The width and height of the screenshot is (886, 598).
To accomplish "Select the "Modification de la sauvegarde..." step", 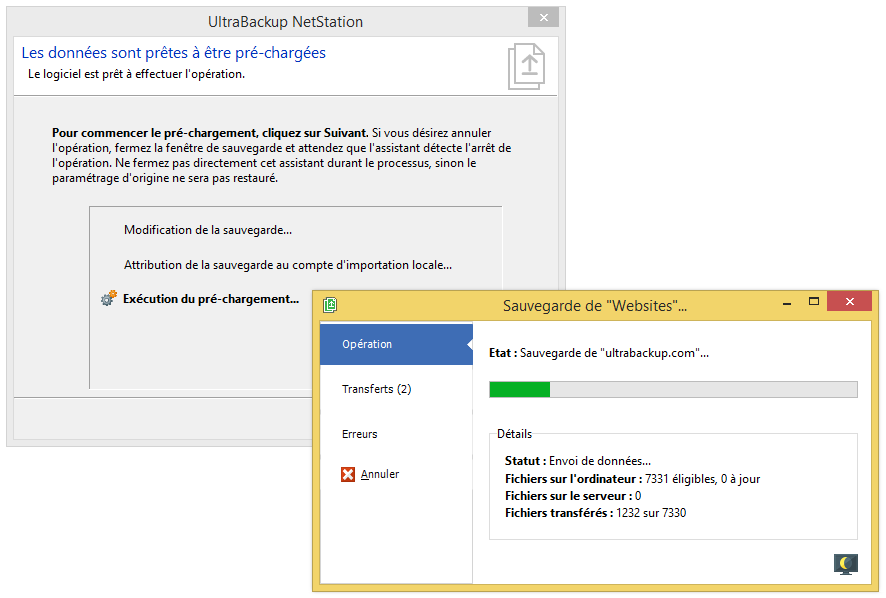I will click(x=208, y=230).
